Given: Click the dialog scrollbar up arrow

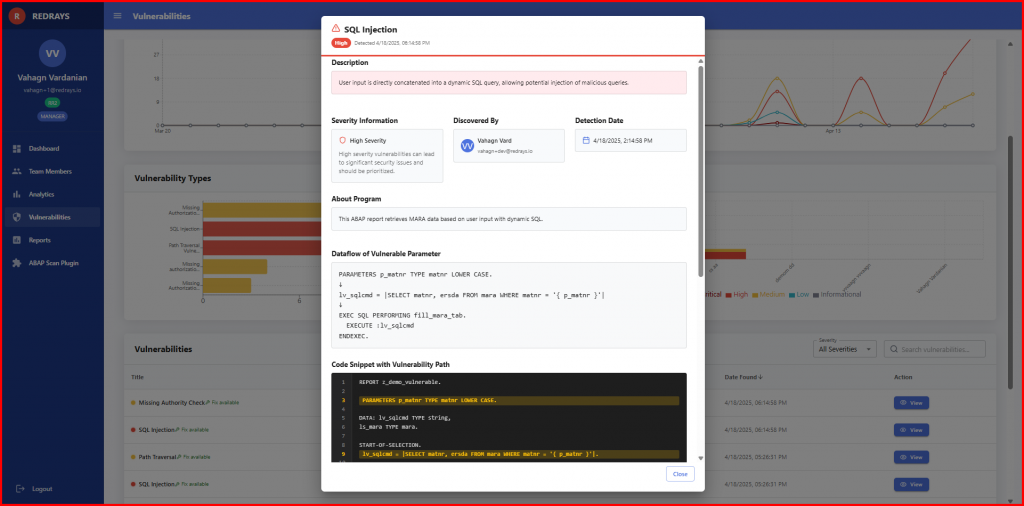Looking at the screenshot, I should pos(701,61).
